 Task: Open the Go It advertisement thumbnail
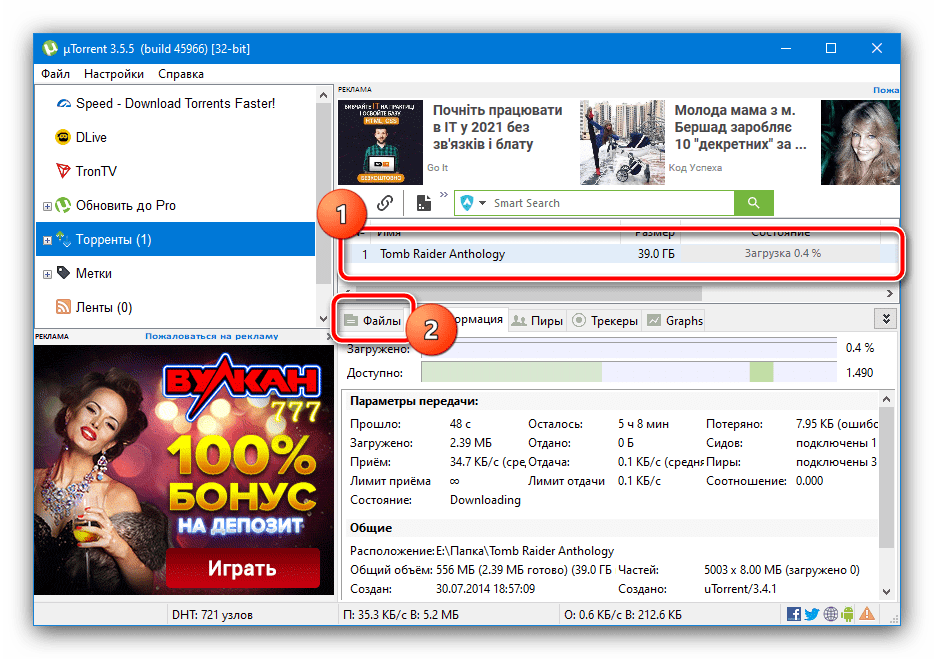[x=381, y=142]
